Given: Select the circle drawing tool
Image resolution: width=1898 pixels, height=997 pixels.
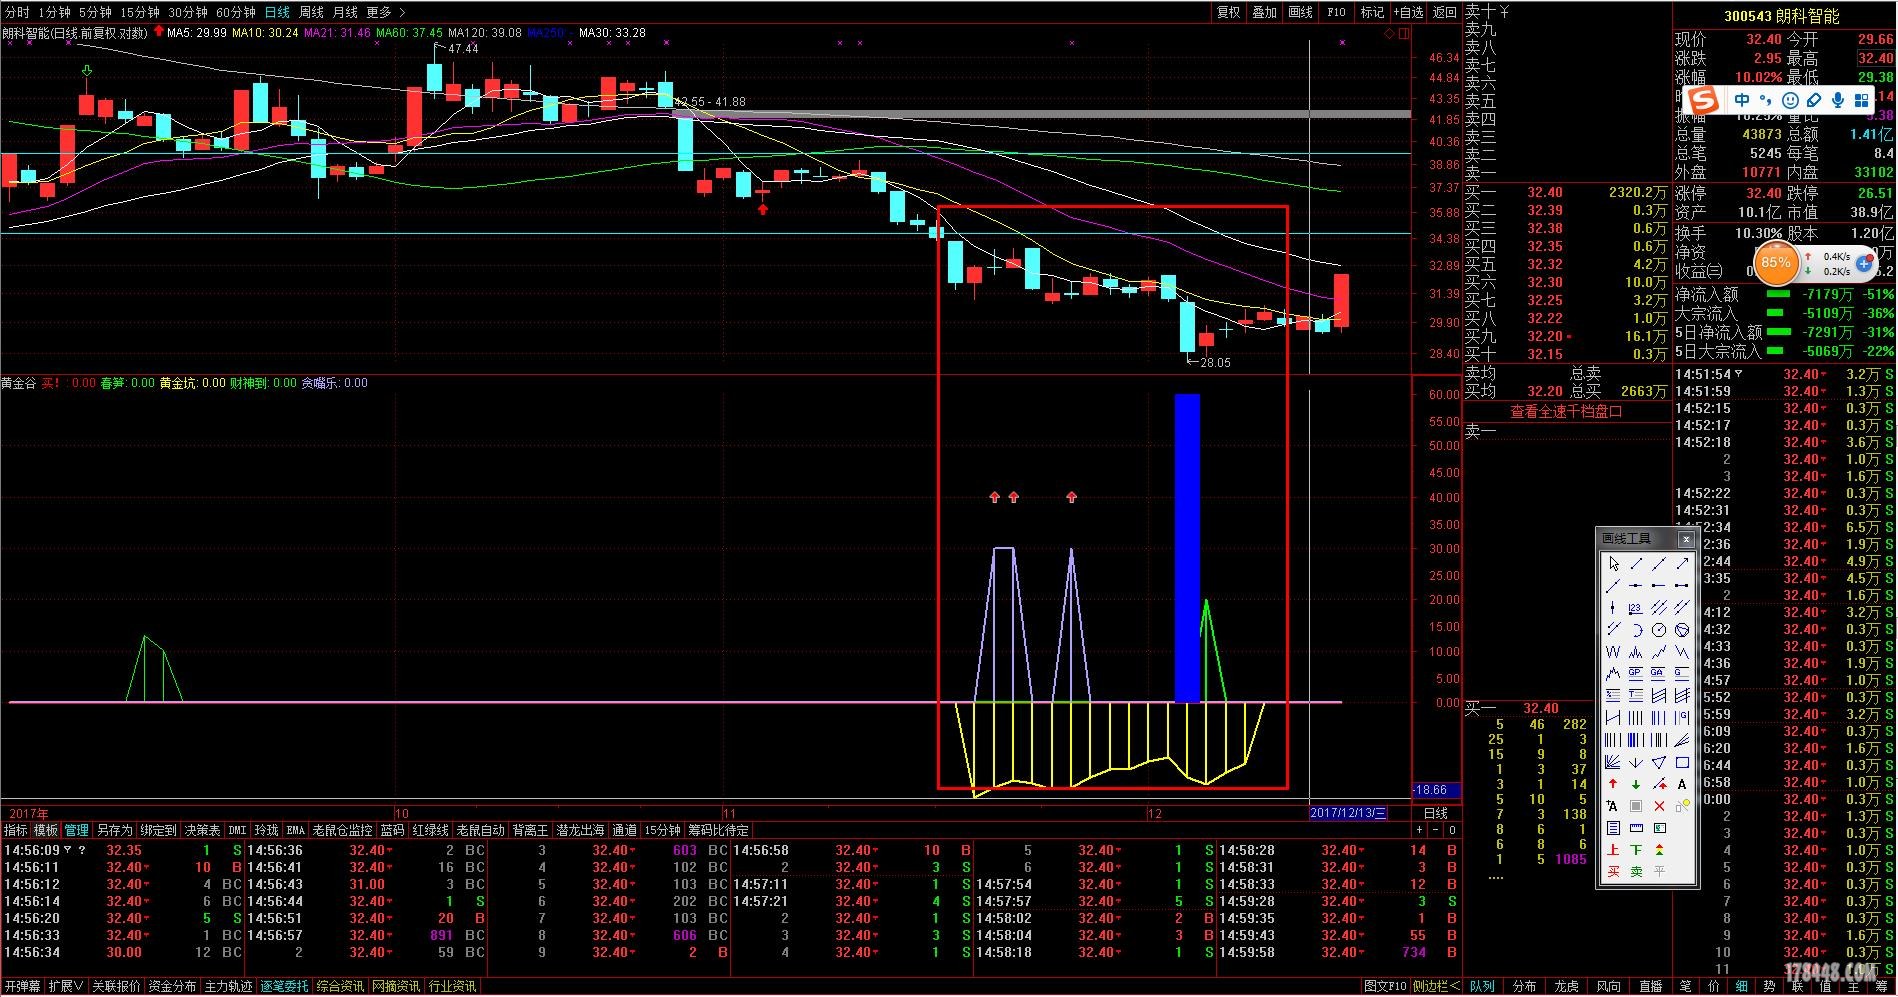Looking at the screenshot, I should 1659,628.
